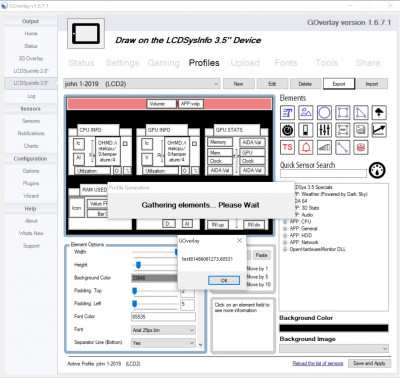Select the Circle shape element
This screenshot has width=400, height=378.
324,113
